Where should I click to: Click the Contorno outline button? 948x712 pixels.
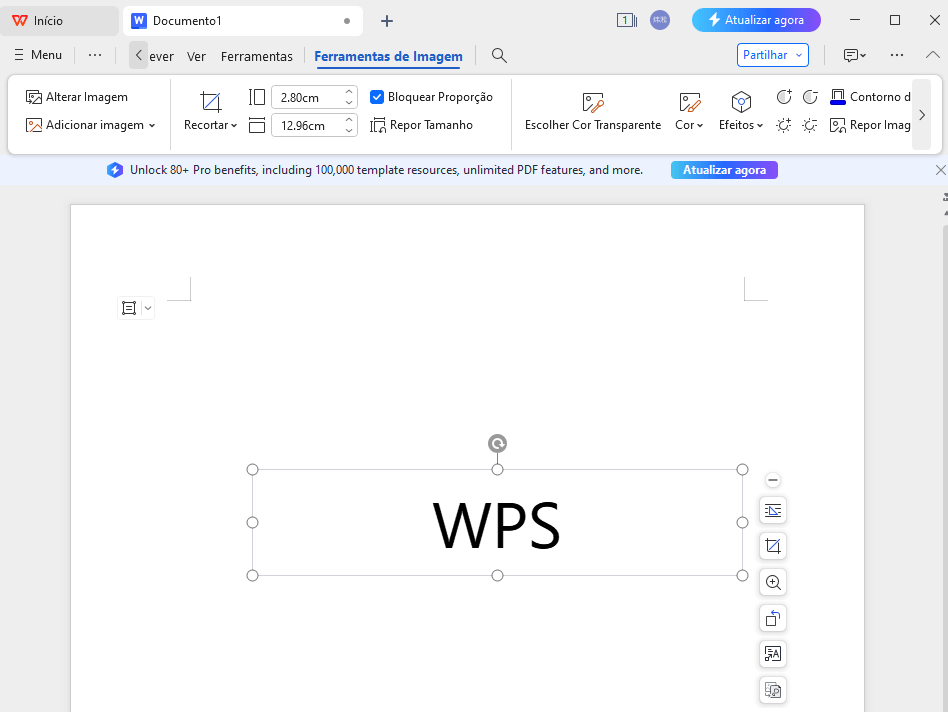pyautogui.click(x=870, y=97)
